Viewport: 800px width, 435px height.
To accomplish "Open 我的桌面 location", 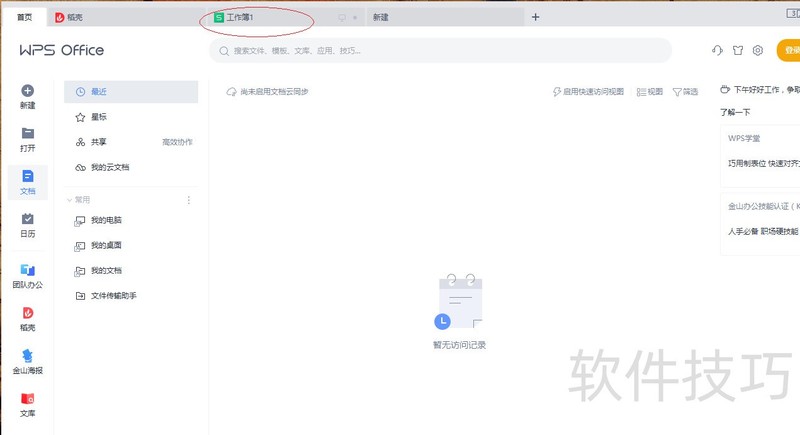I will [x=131, y=245].
